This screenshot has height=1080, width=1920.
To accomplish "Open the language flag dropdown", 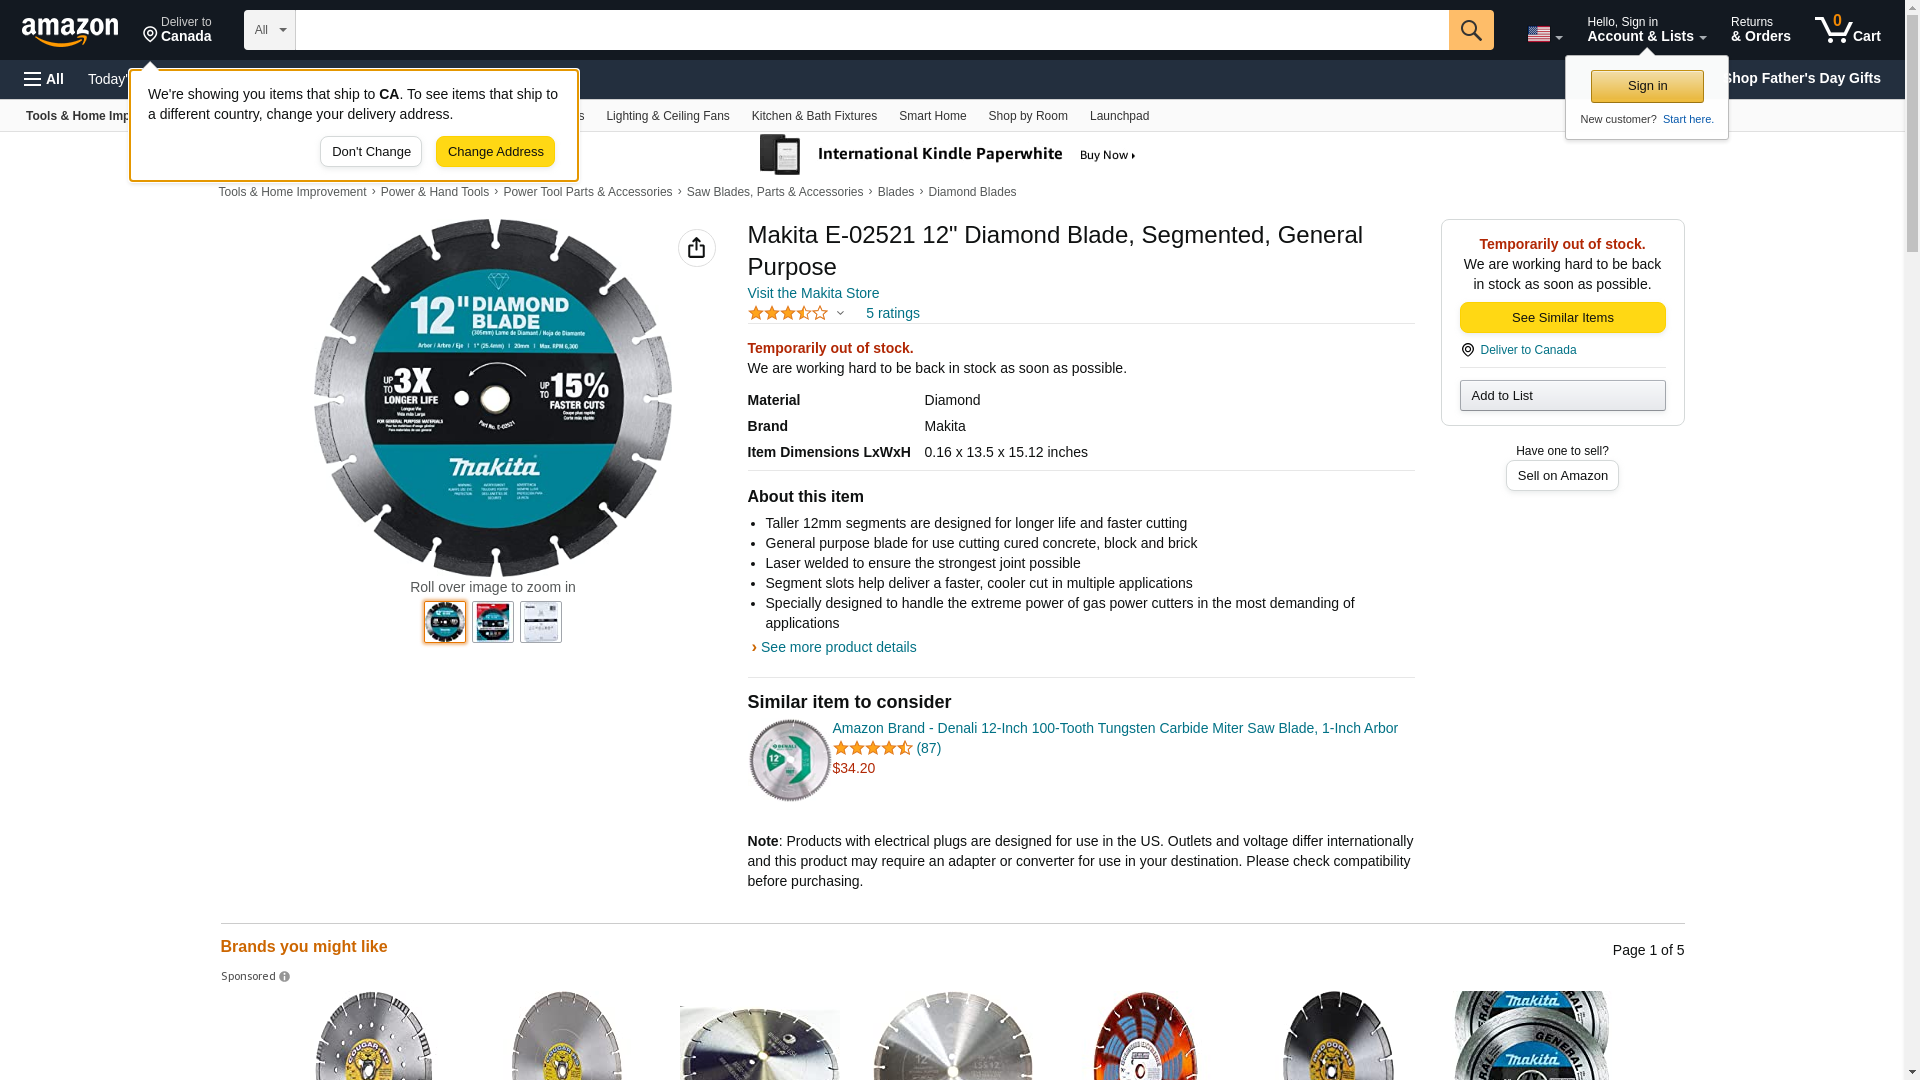I will [1544, 34].
